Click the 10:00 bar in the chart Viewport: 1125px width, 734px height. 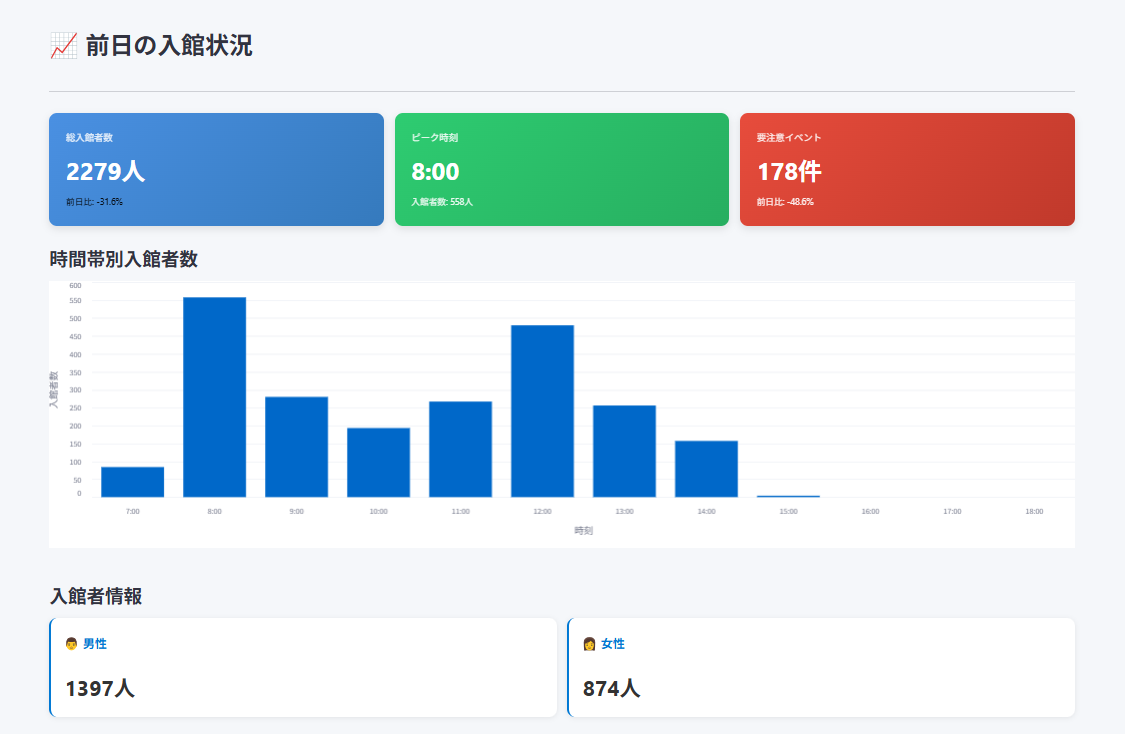(x=378, y=462)
